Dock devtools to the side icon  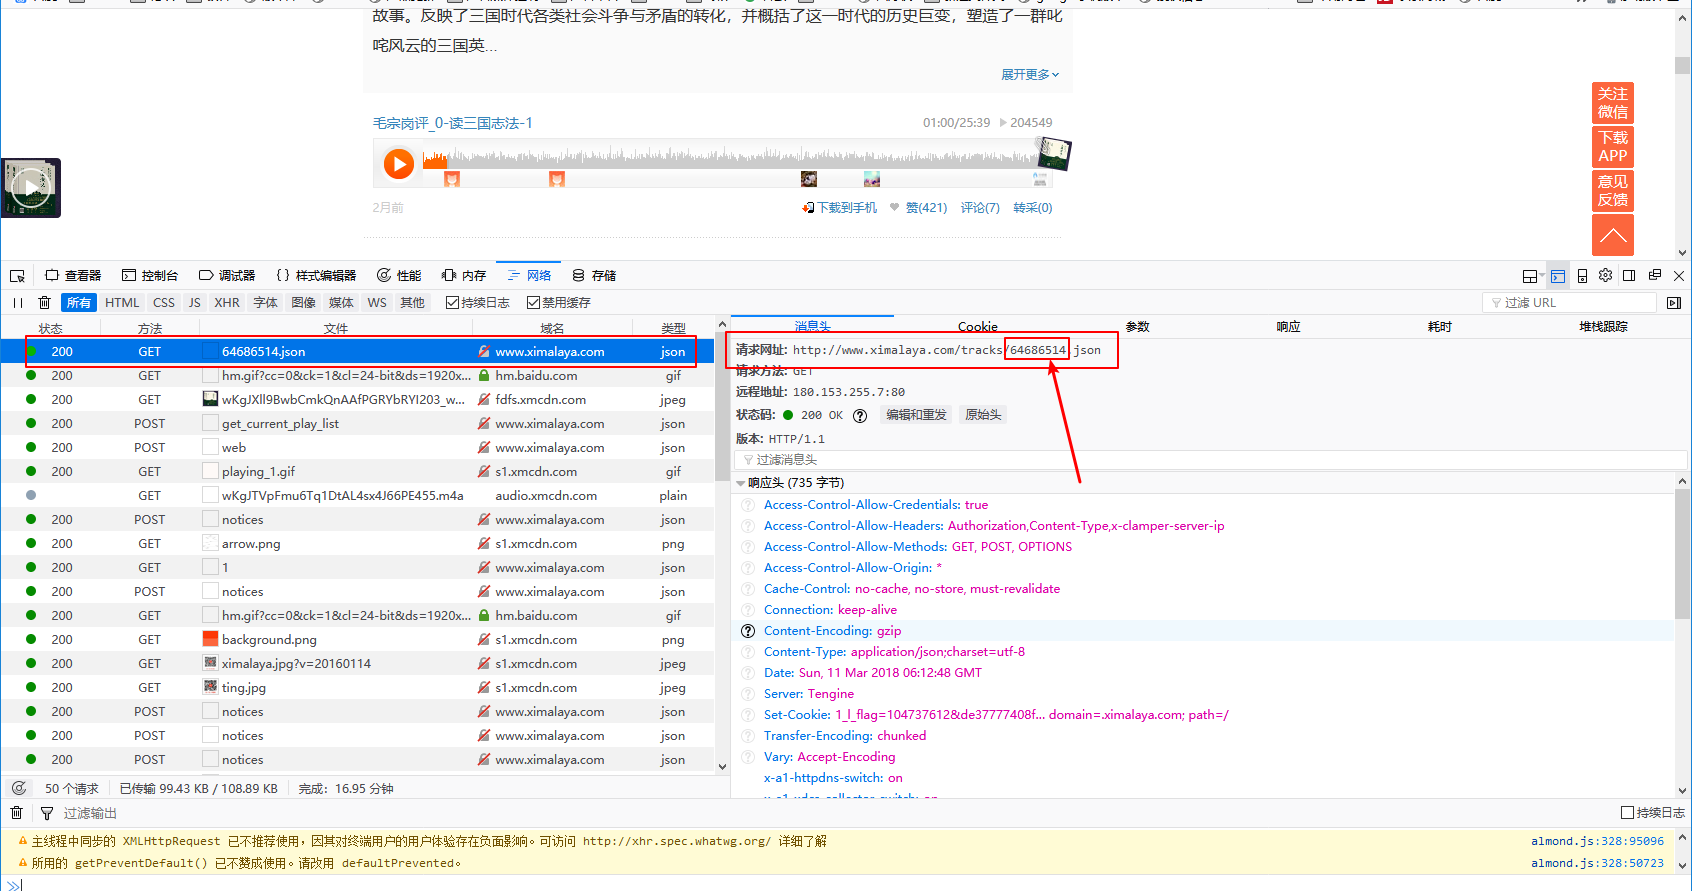pyautogui.click(x=1630, y=276)
